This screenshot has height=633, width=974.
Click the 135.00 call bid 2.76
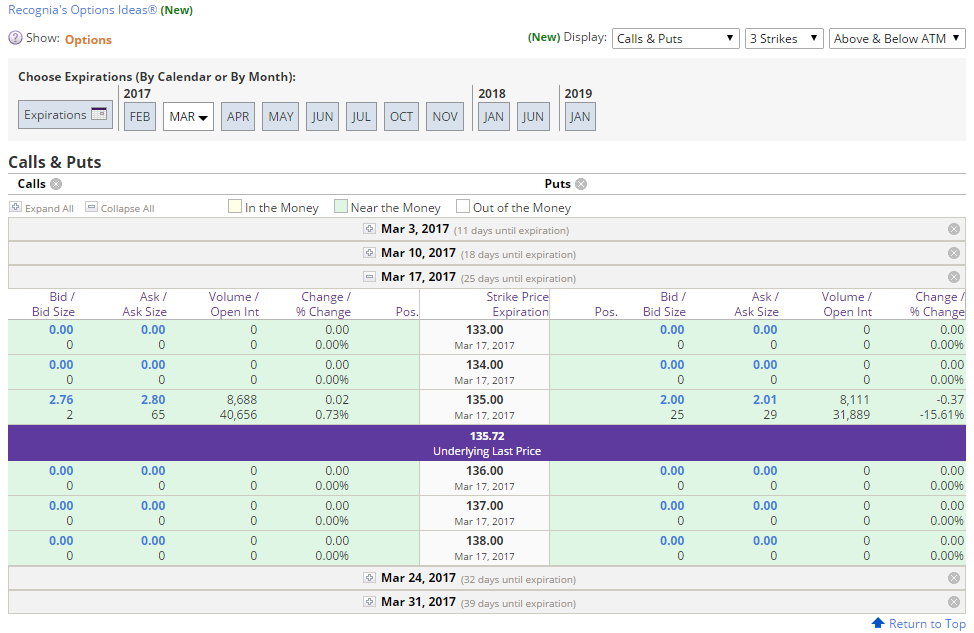pyautogui.click(x=61, y=399)
